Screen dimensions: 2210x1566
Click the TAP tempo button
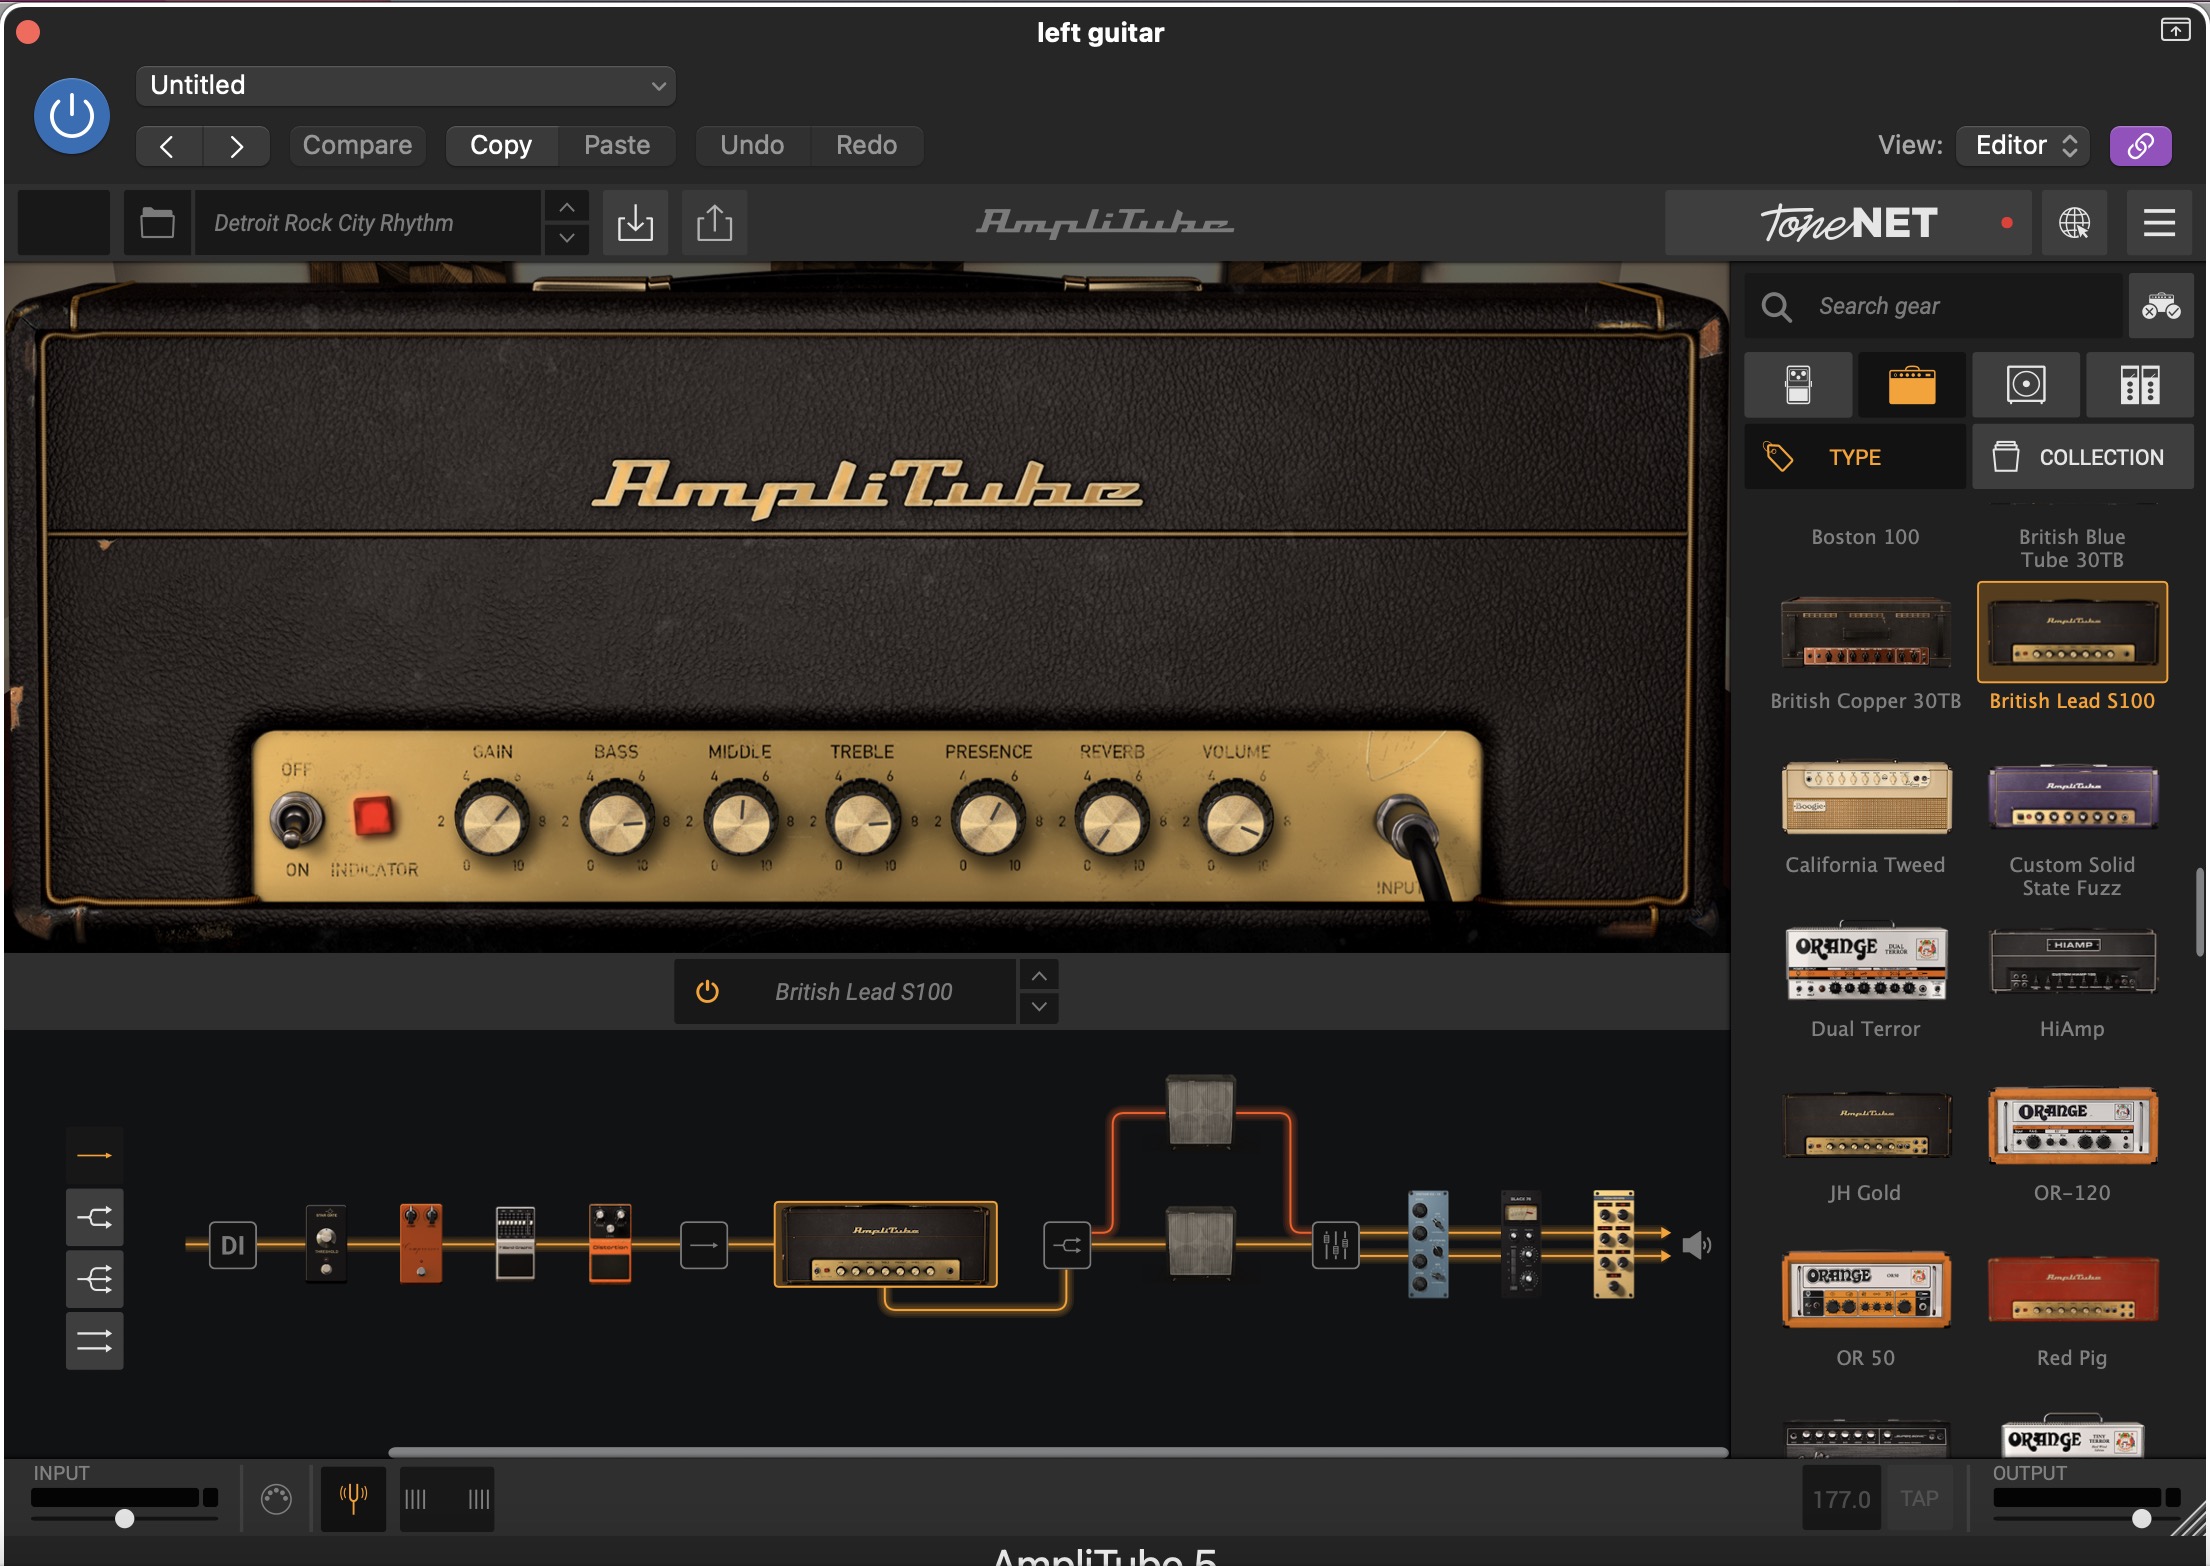1918,1498
